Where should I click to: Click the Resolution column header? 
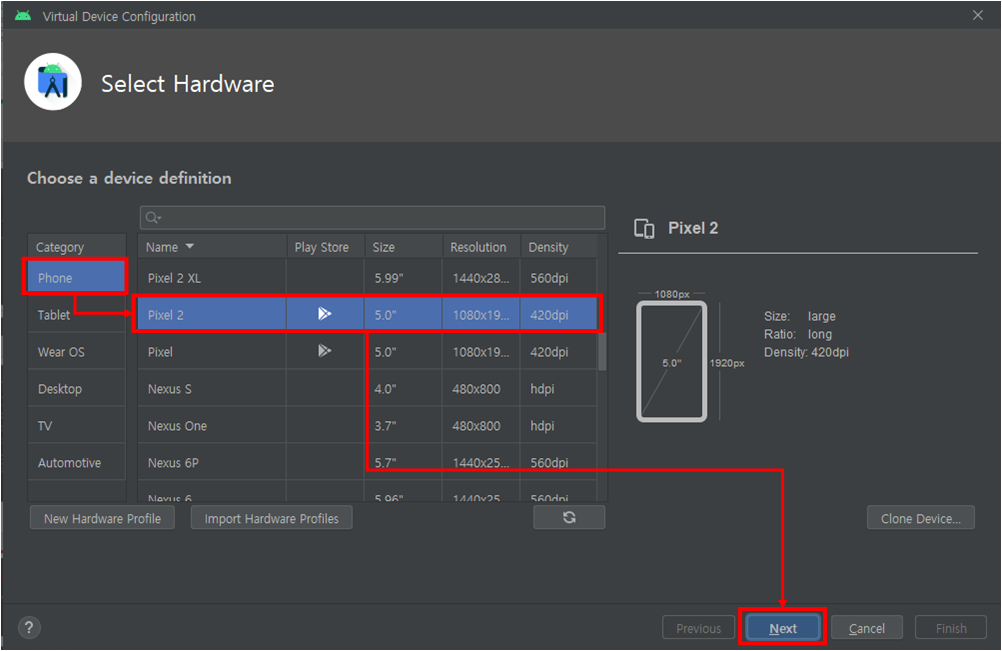(x=481, y=247)
